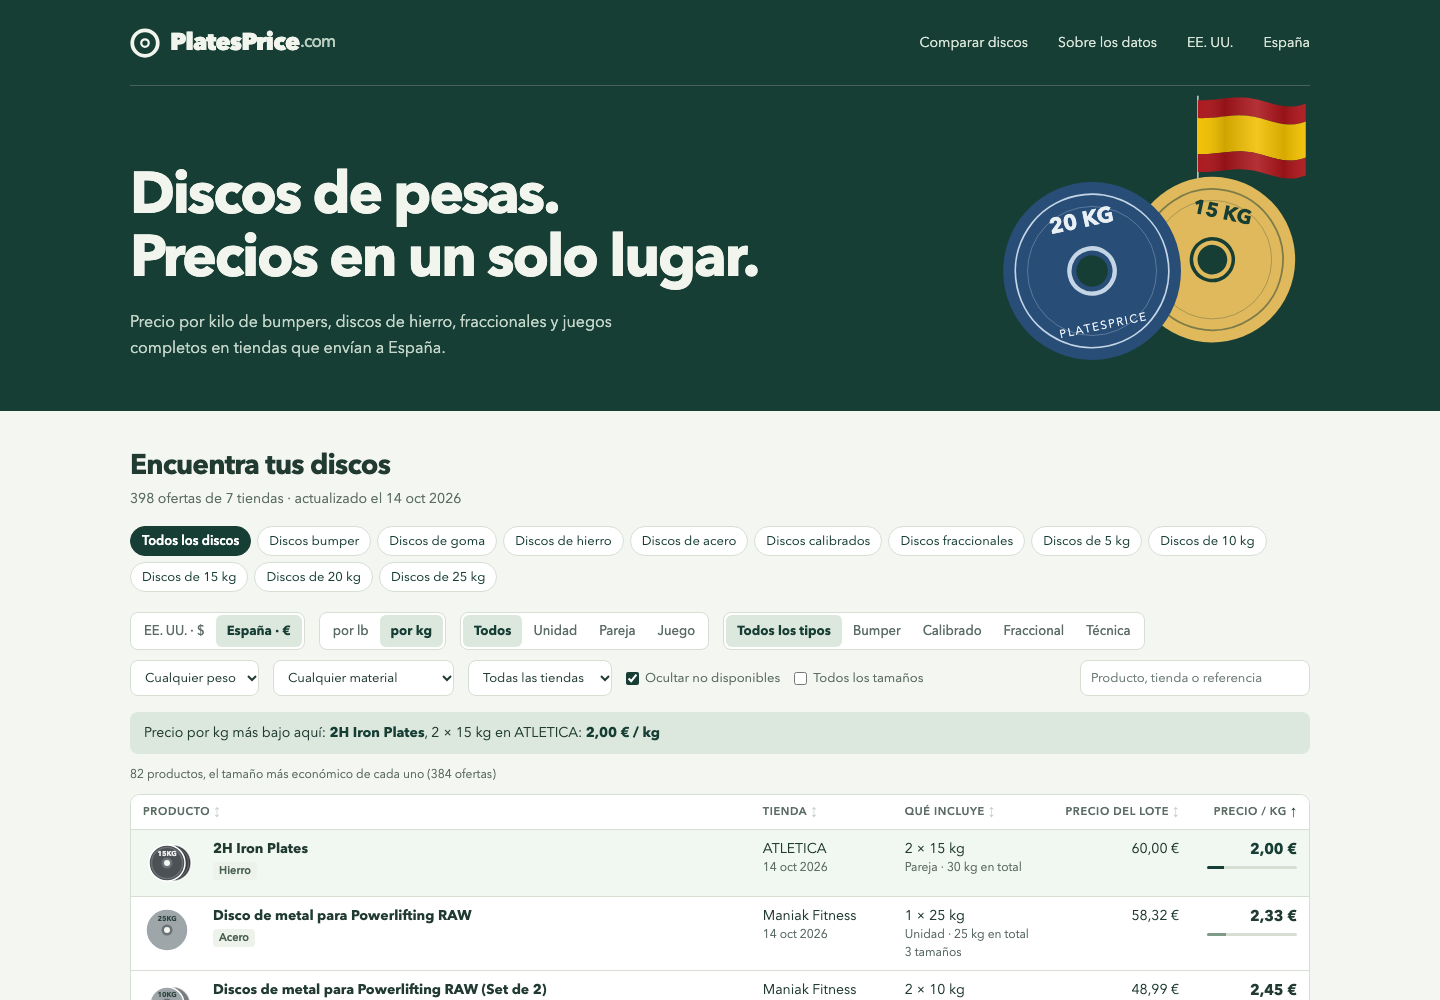
Task: Click price bar under 2,33 €
Action: point(1252,934)
